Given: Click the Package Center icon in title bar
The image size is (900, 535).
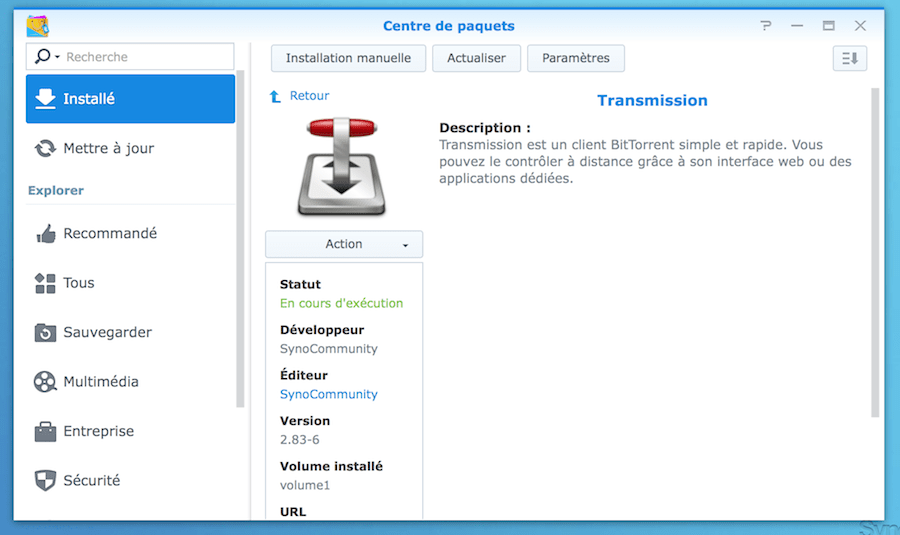Looking at the screenshot, I should pyautogui.click(x=38, y=26).
